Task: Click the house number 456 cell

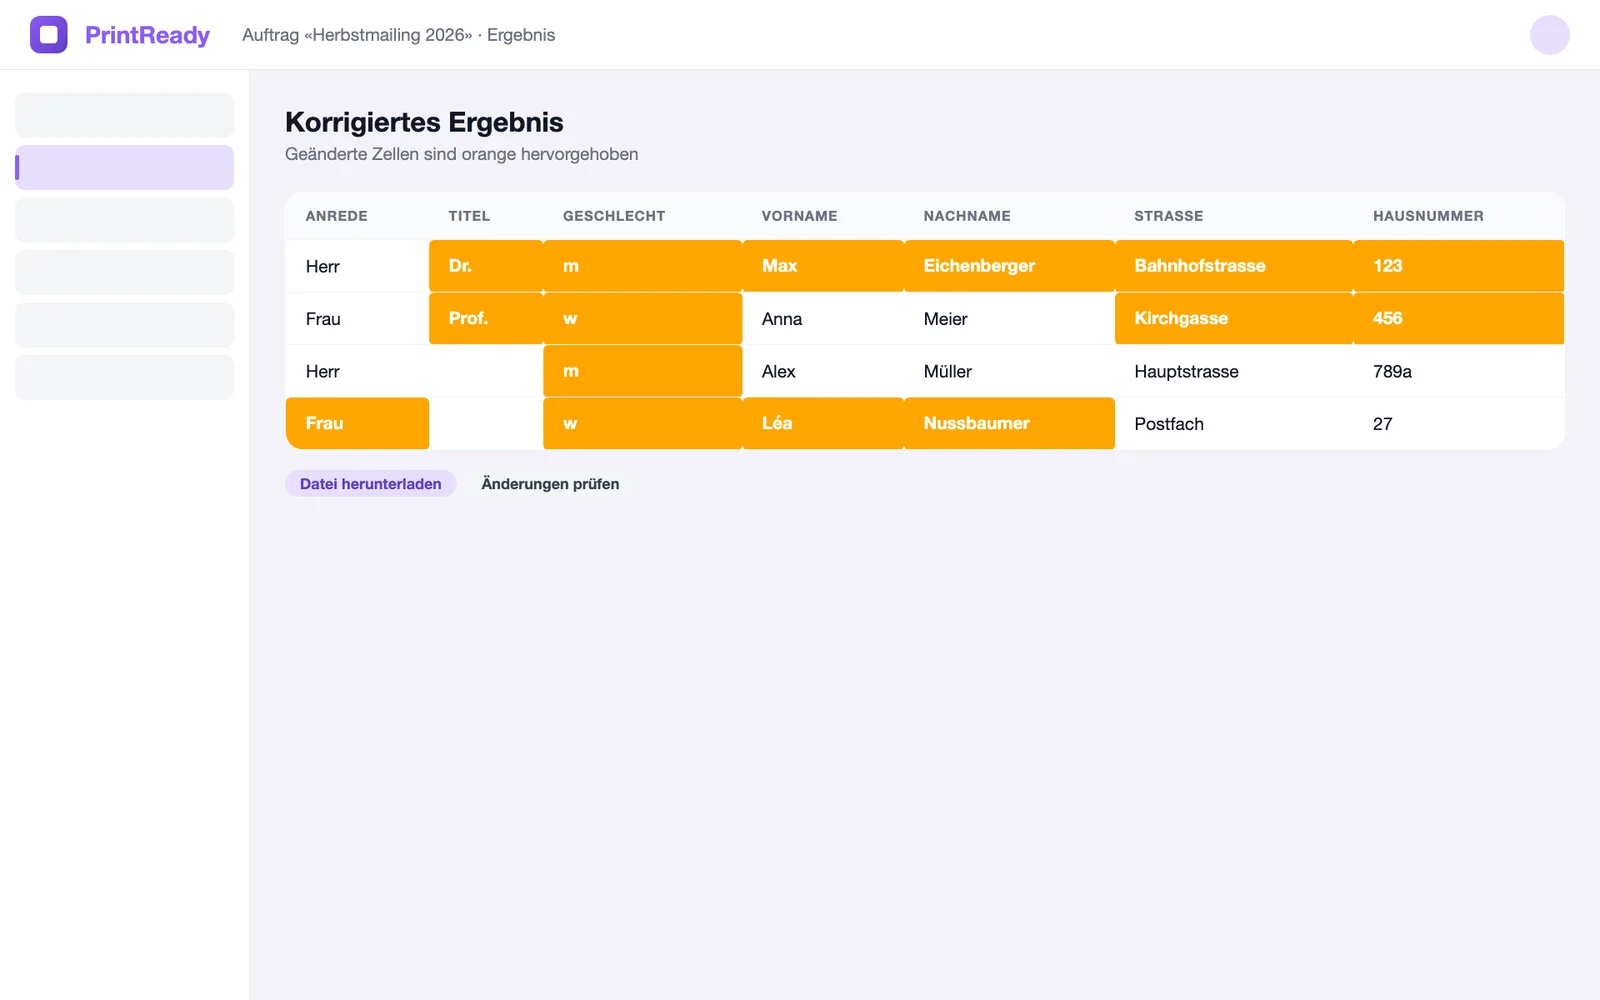Action: click(x=1459, y=318)
